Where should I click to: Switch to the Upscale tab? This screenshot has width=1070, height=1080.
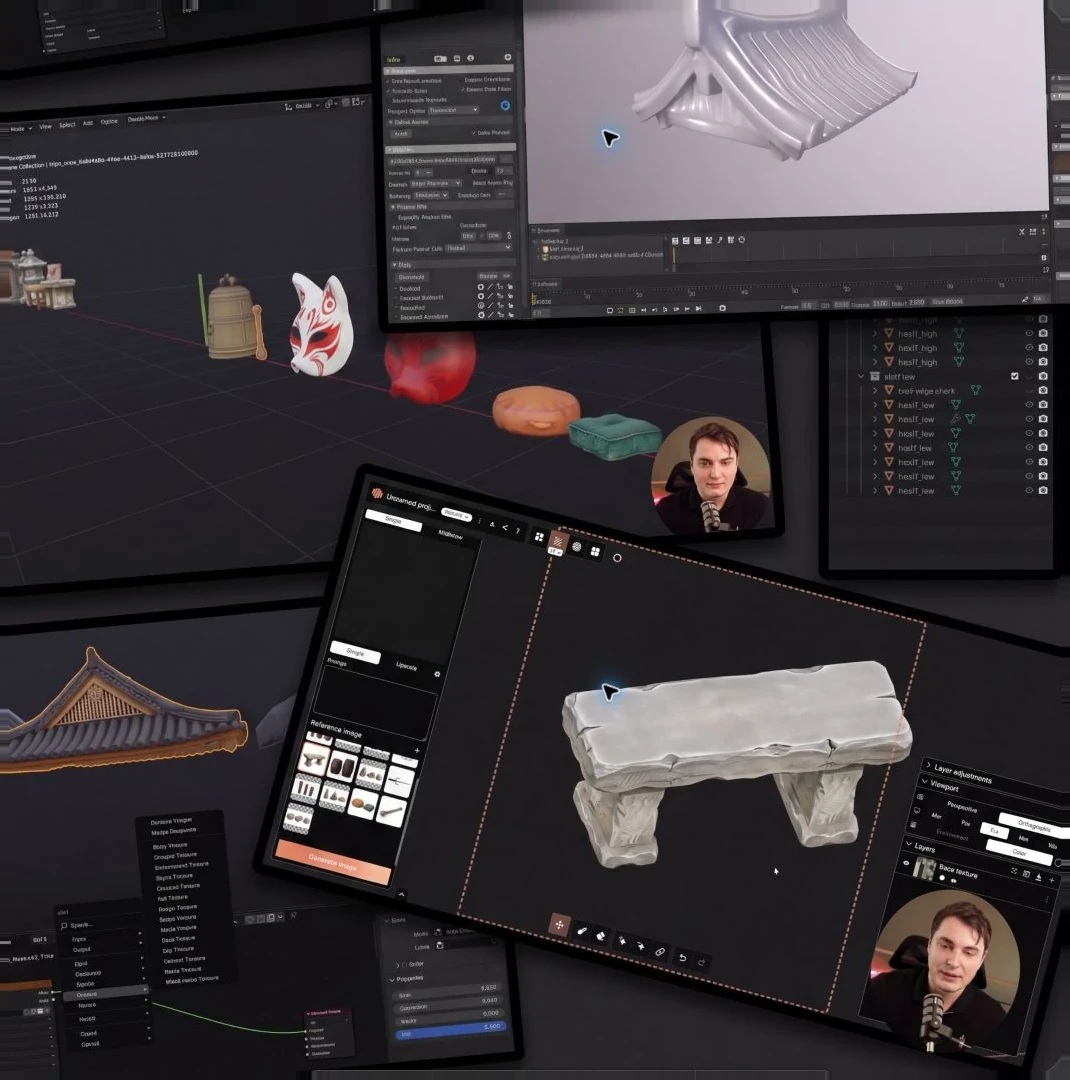(x=406, y=666)
